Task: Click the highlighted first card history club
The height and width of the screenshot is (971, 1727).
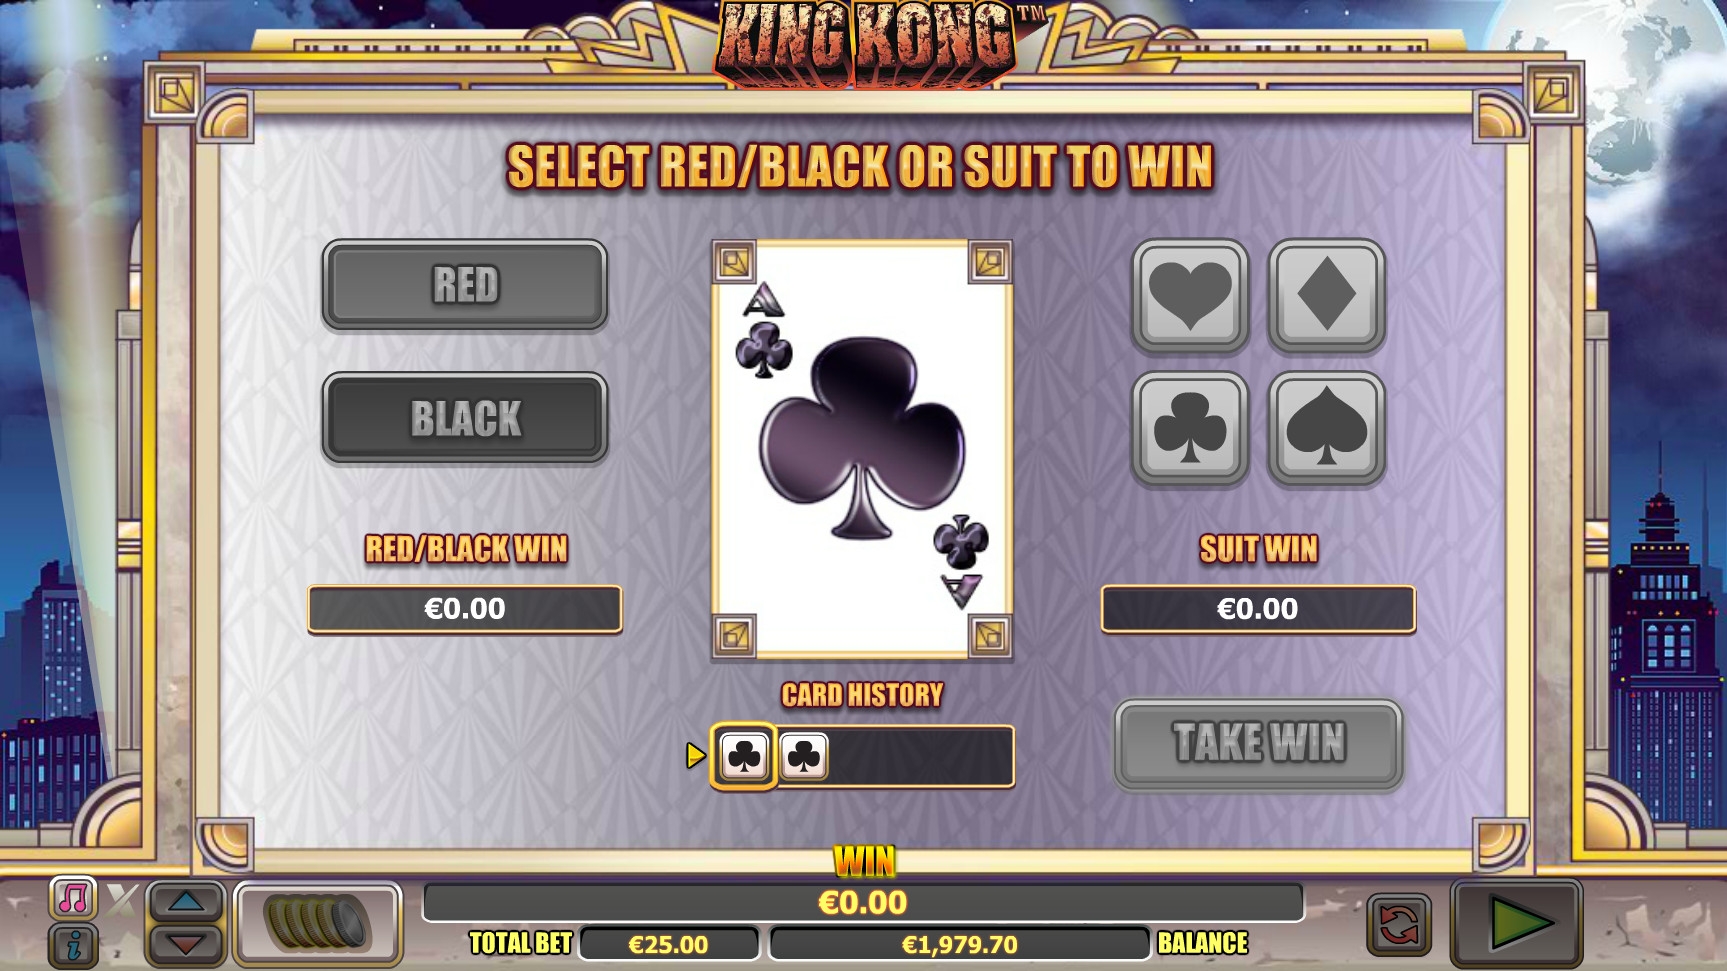Action: point(744,756)
